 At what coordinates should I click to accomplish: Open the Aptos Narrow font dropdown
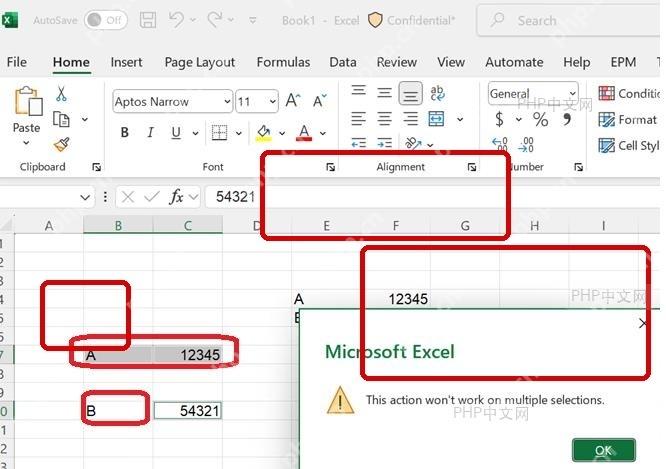(x=227, y=102)
